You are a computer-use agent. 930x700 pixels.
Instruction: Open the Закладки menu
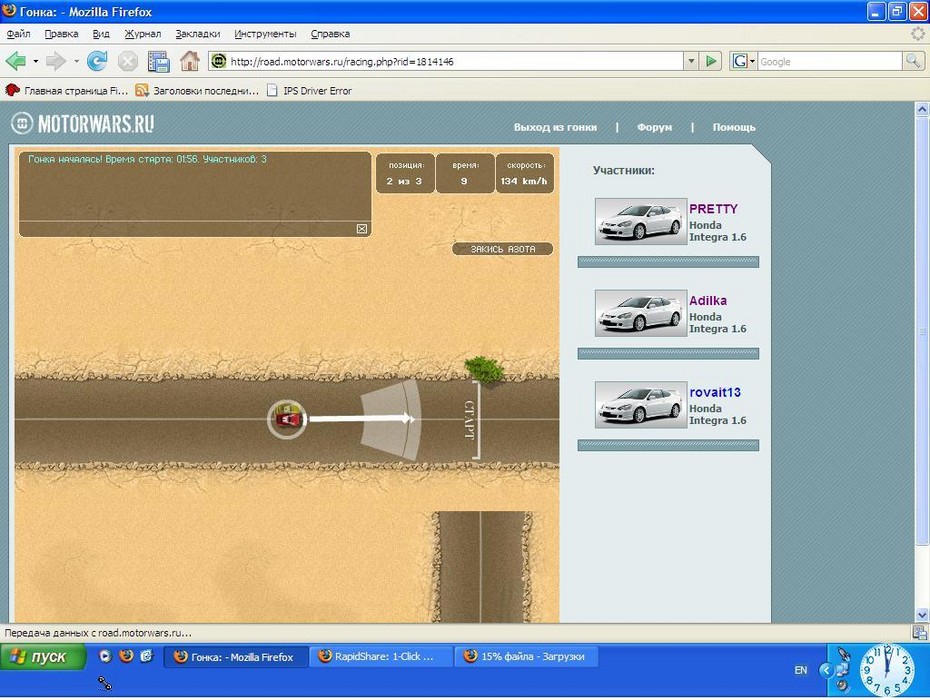pos(198,34)
